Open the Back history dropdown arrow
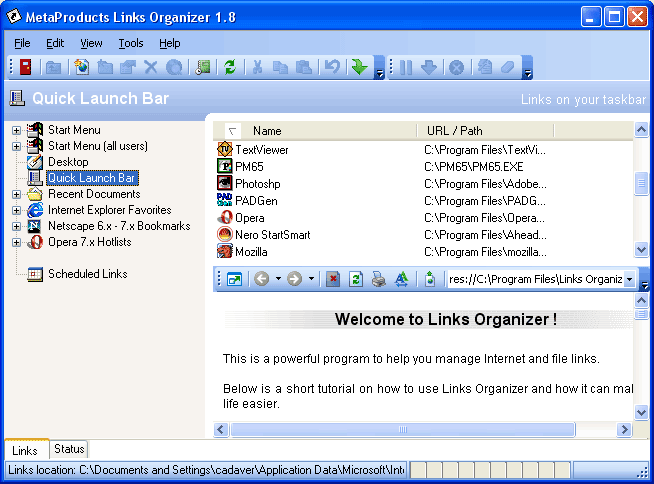 [278, 279]
